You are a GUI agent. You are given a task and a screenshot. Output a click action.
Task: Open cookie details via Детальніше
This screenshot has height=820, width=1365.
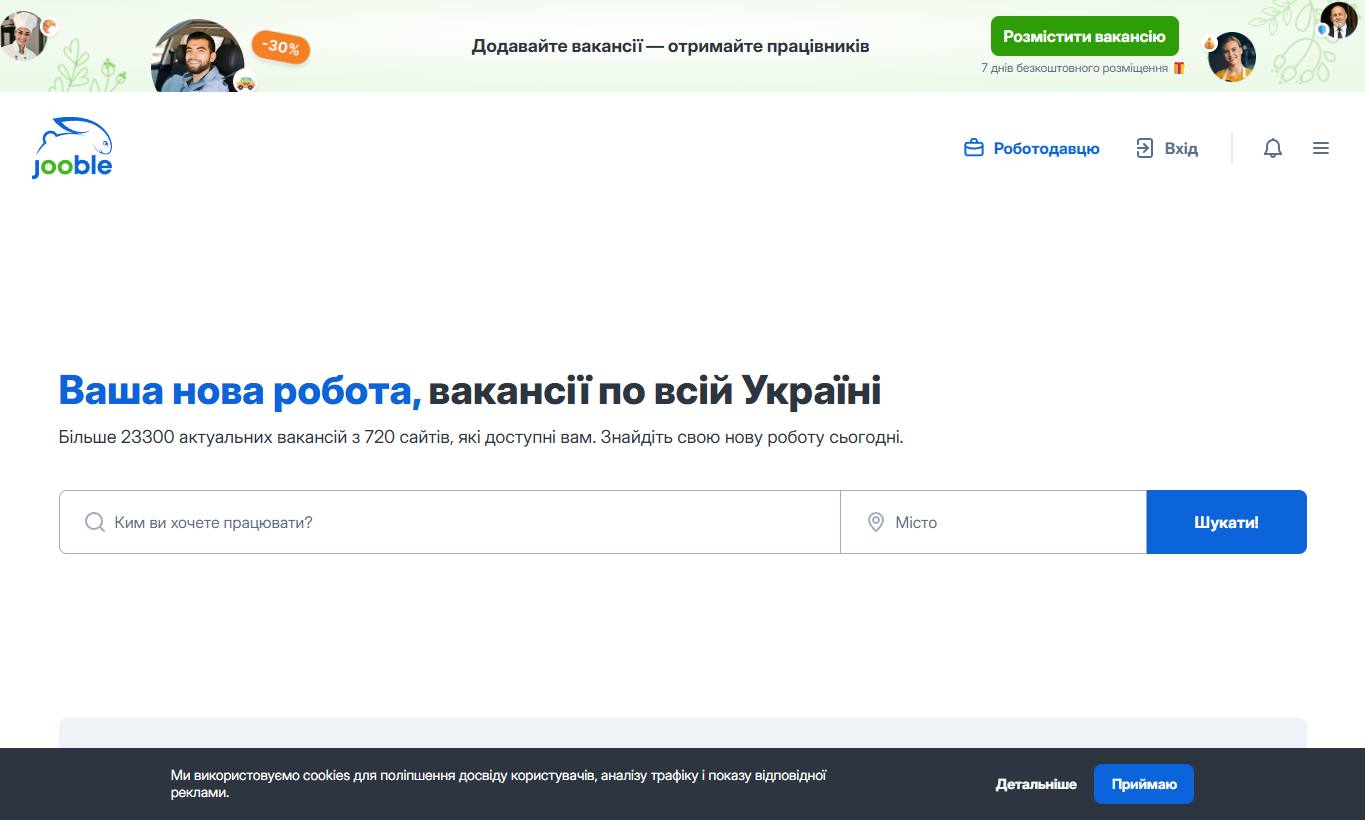(1036, 784)
